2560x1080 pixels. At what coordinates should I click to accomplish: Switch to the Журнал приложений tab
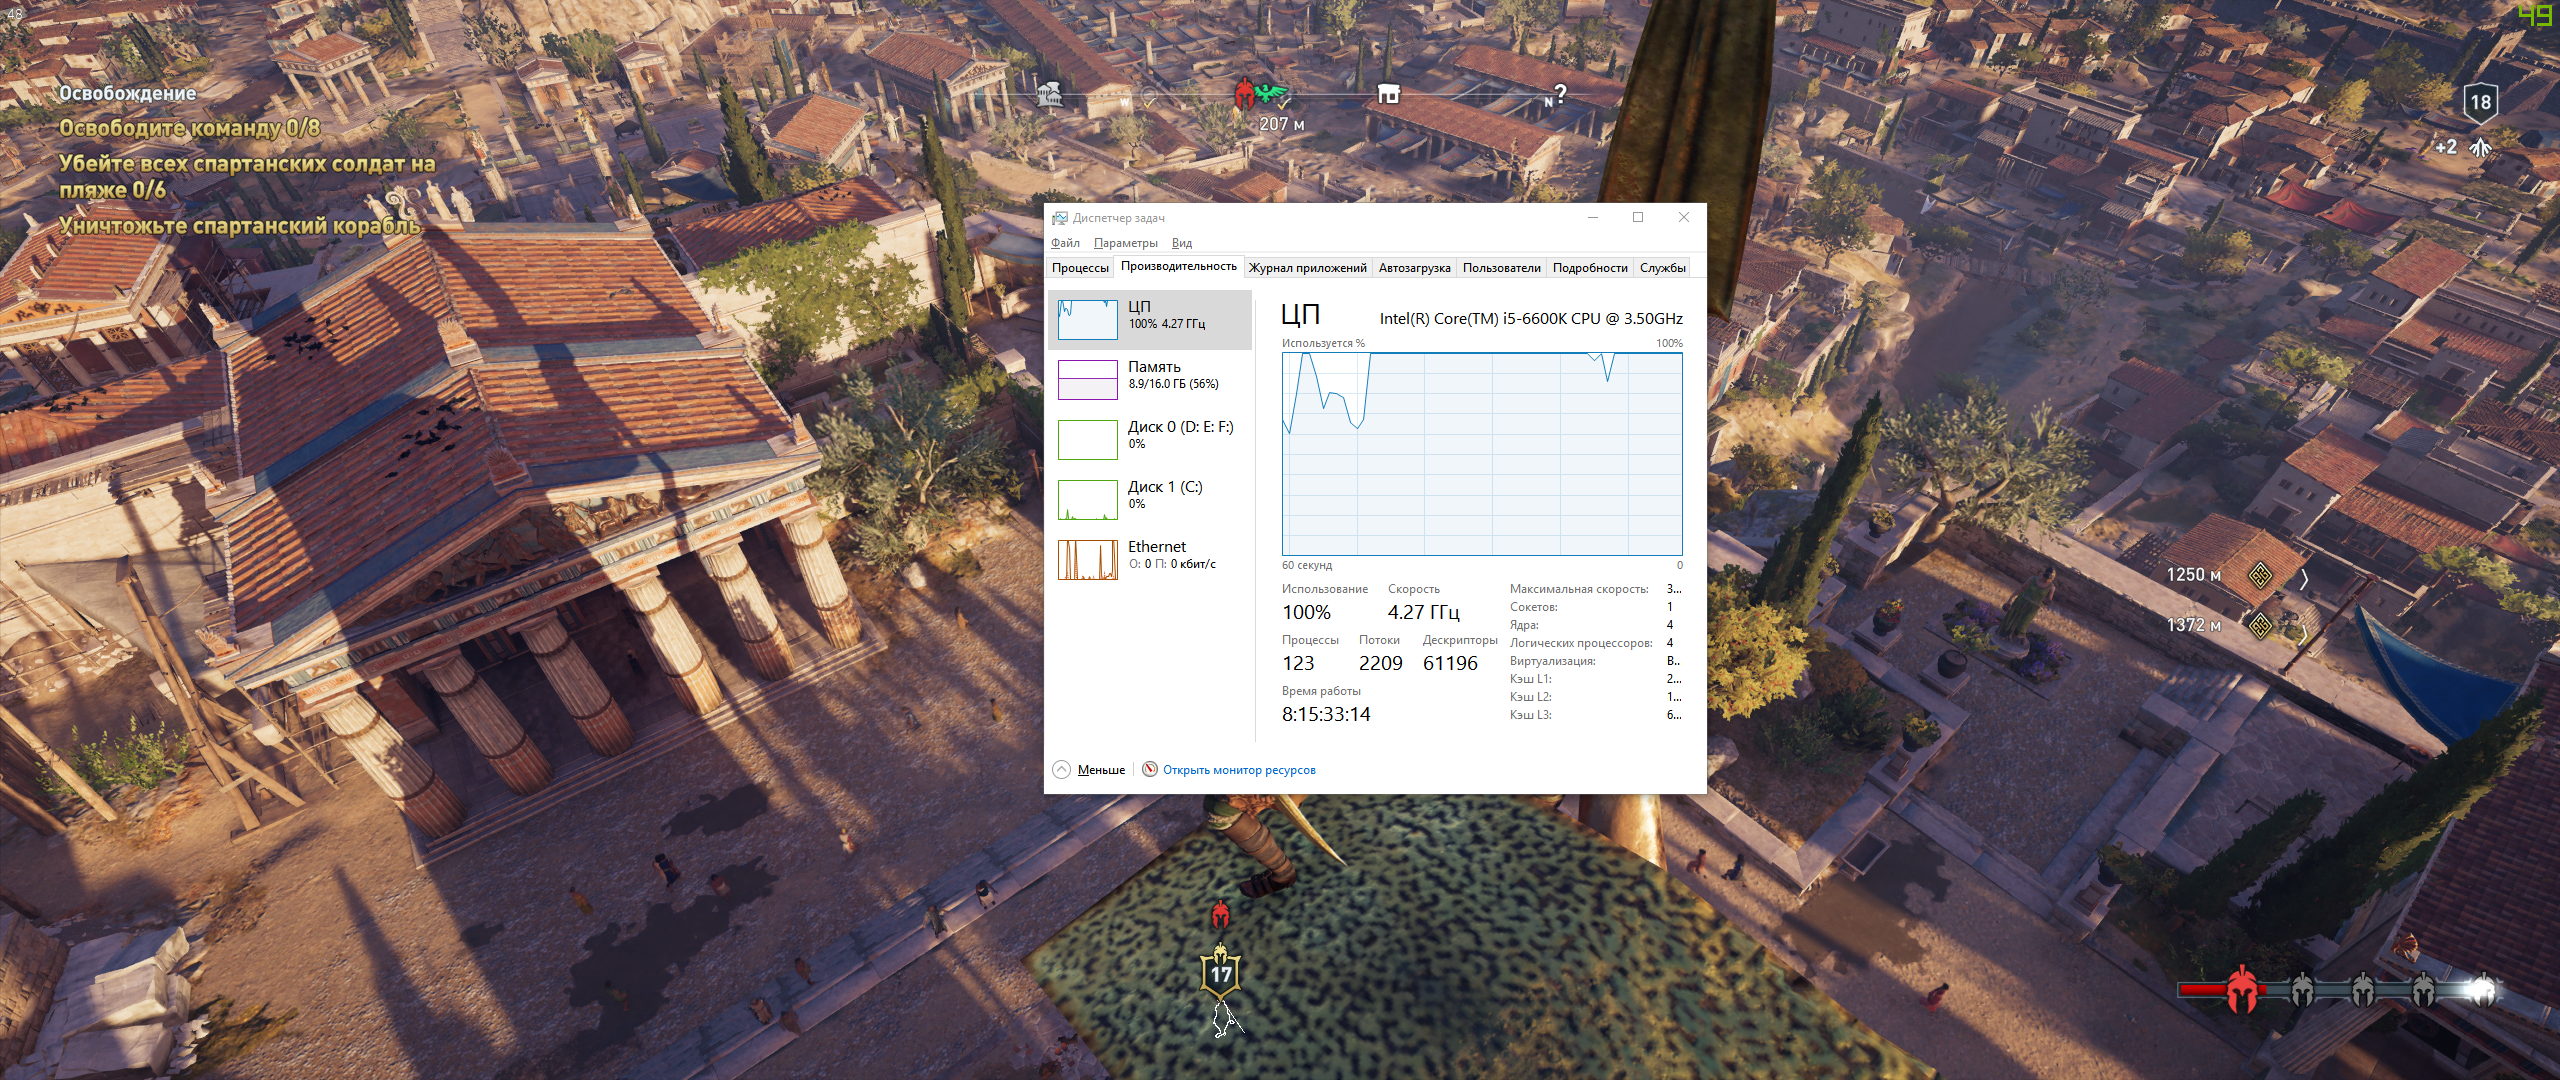click(x=1307, y=268)
